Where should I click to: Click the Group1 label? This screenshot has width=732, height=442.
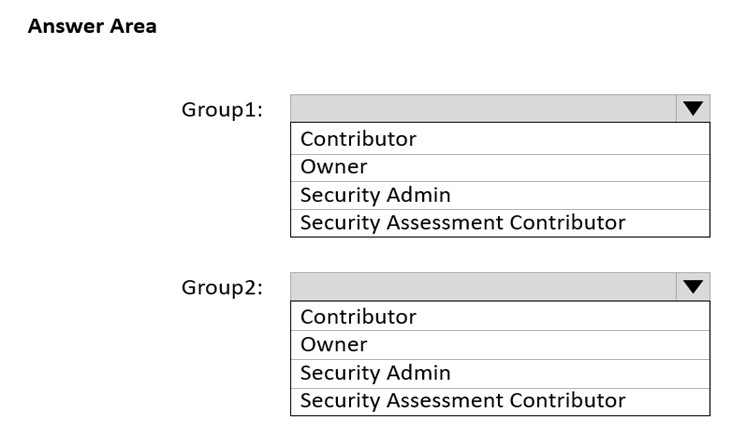point(222,110)
